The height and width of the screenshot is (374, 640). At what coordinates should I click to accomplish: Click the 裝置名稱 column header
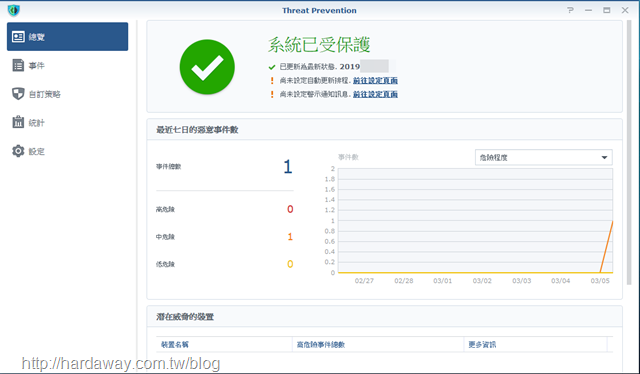point(224,345)
